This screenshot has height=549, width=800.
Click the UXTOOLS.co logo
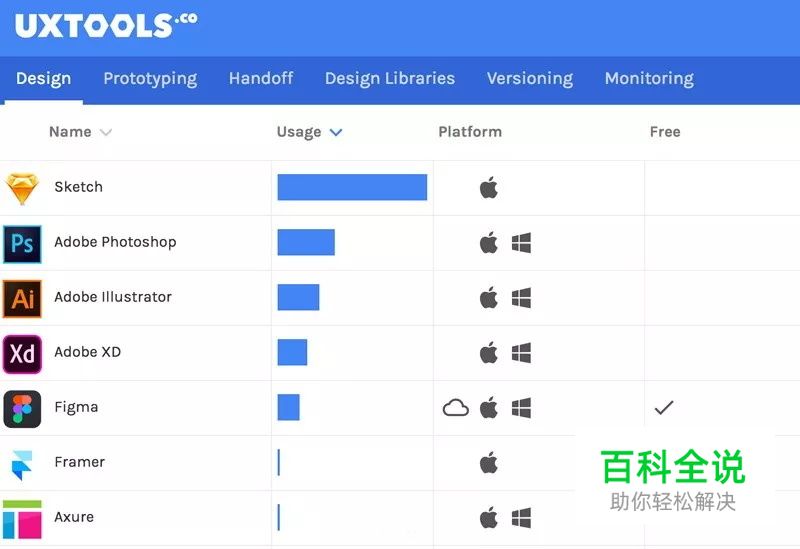coord(106,25)
